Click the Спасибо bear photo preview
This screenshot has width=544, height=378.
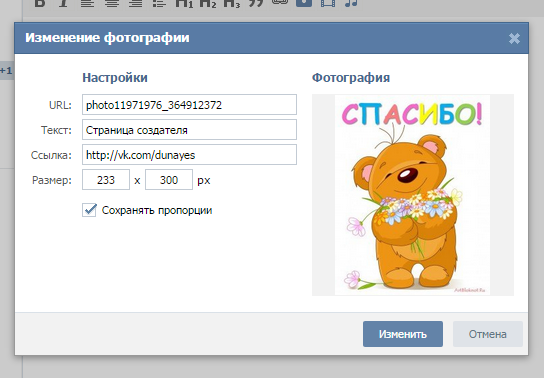413,195
